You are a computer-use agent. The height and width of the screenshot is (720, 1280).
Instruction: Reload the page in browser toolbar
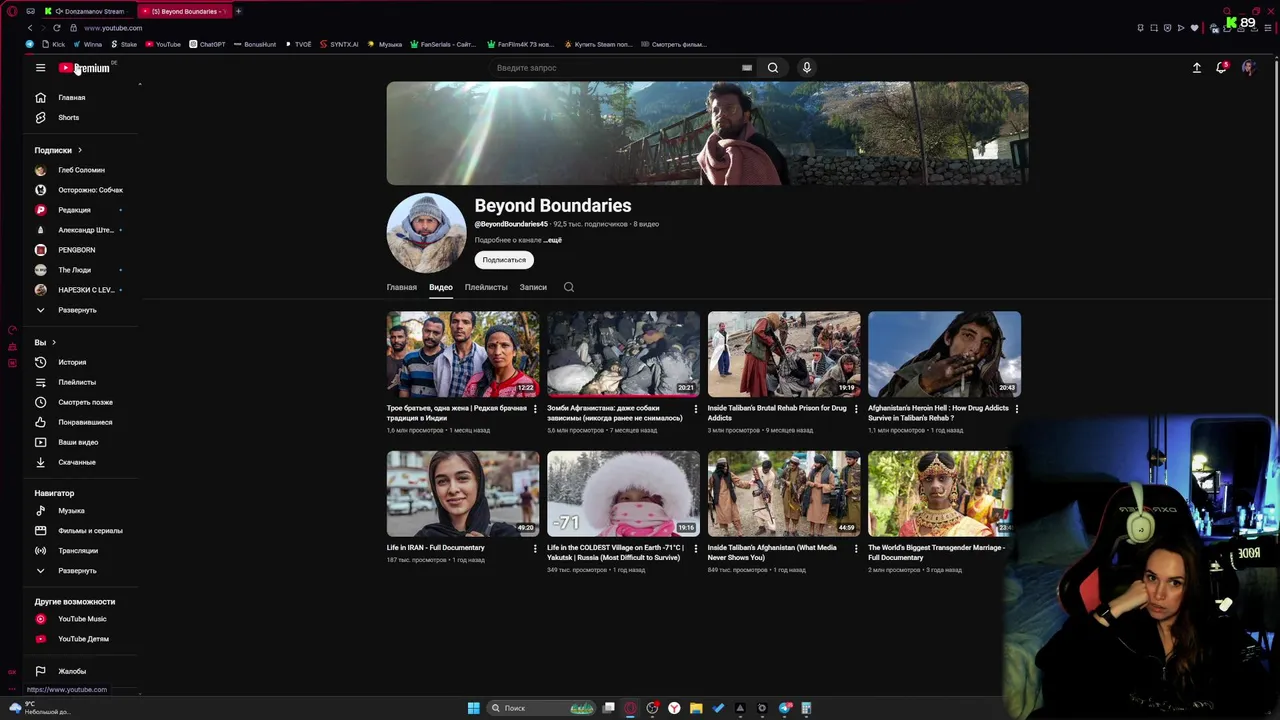coord(57,28)
